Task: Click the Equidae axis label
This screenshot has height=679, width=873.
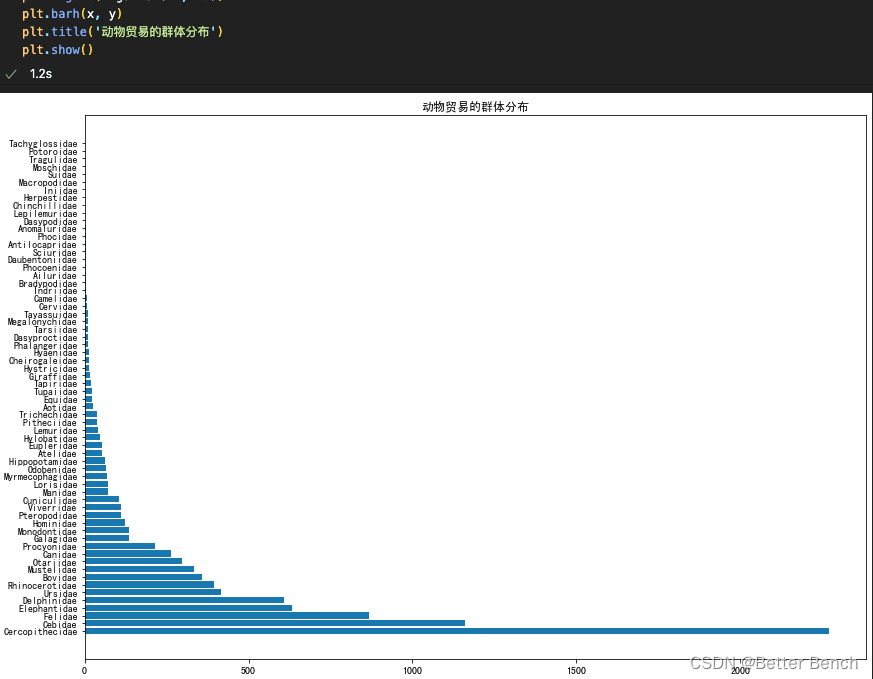Action: 61,400
